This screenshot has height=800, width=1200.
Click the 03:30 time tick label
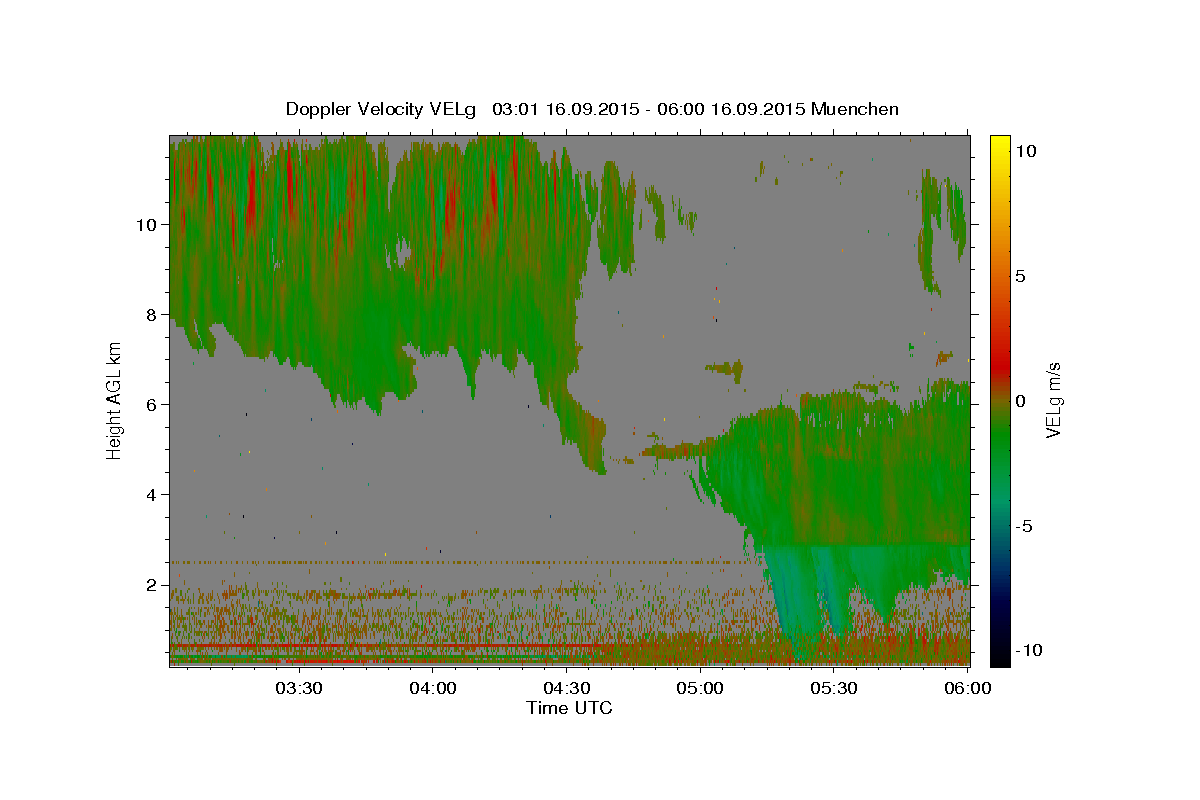tap(298, 688)
